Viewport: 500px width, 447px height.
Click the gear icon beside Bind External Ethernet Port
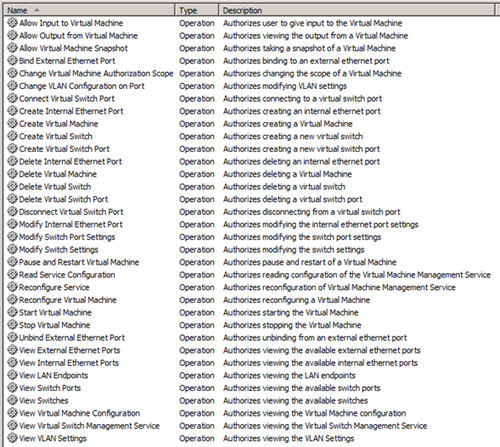coord(12,61)
